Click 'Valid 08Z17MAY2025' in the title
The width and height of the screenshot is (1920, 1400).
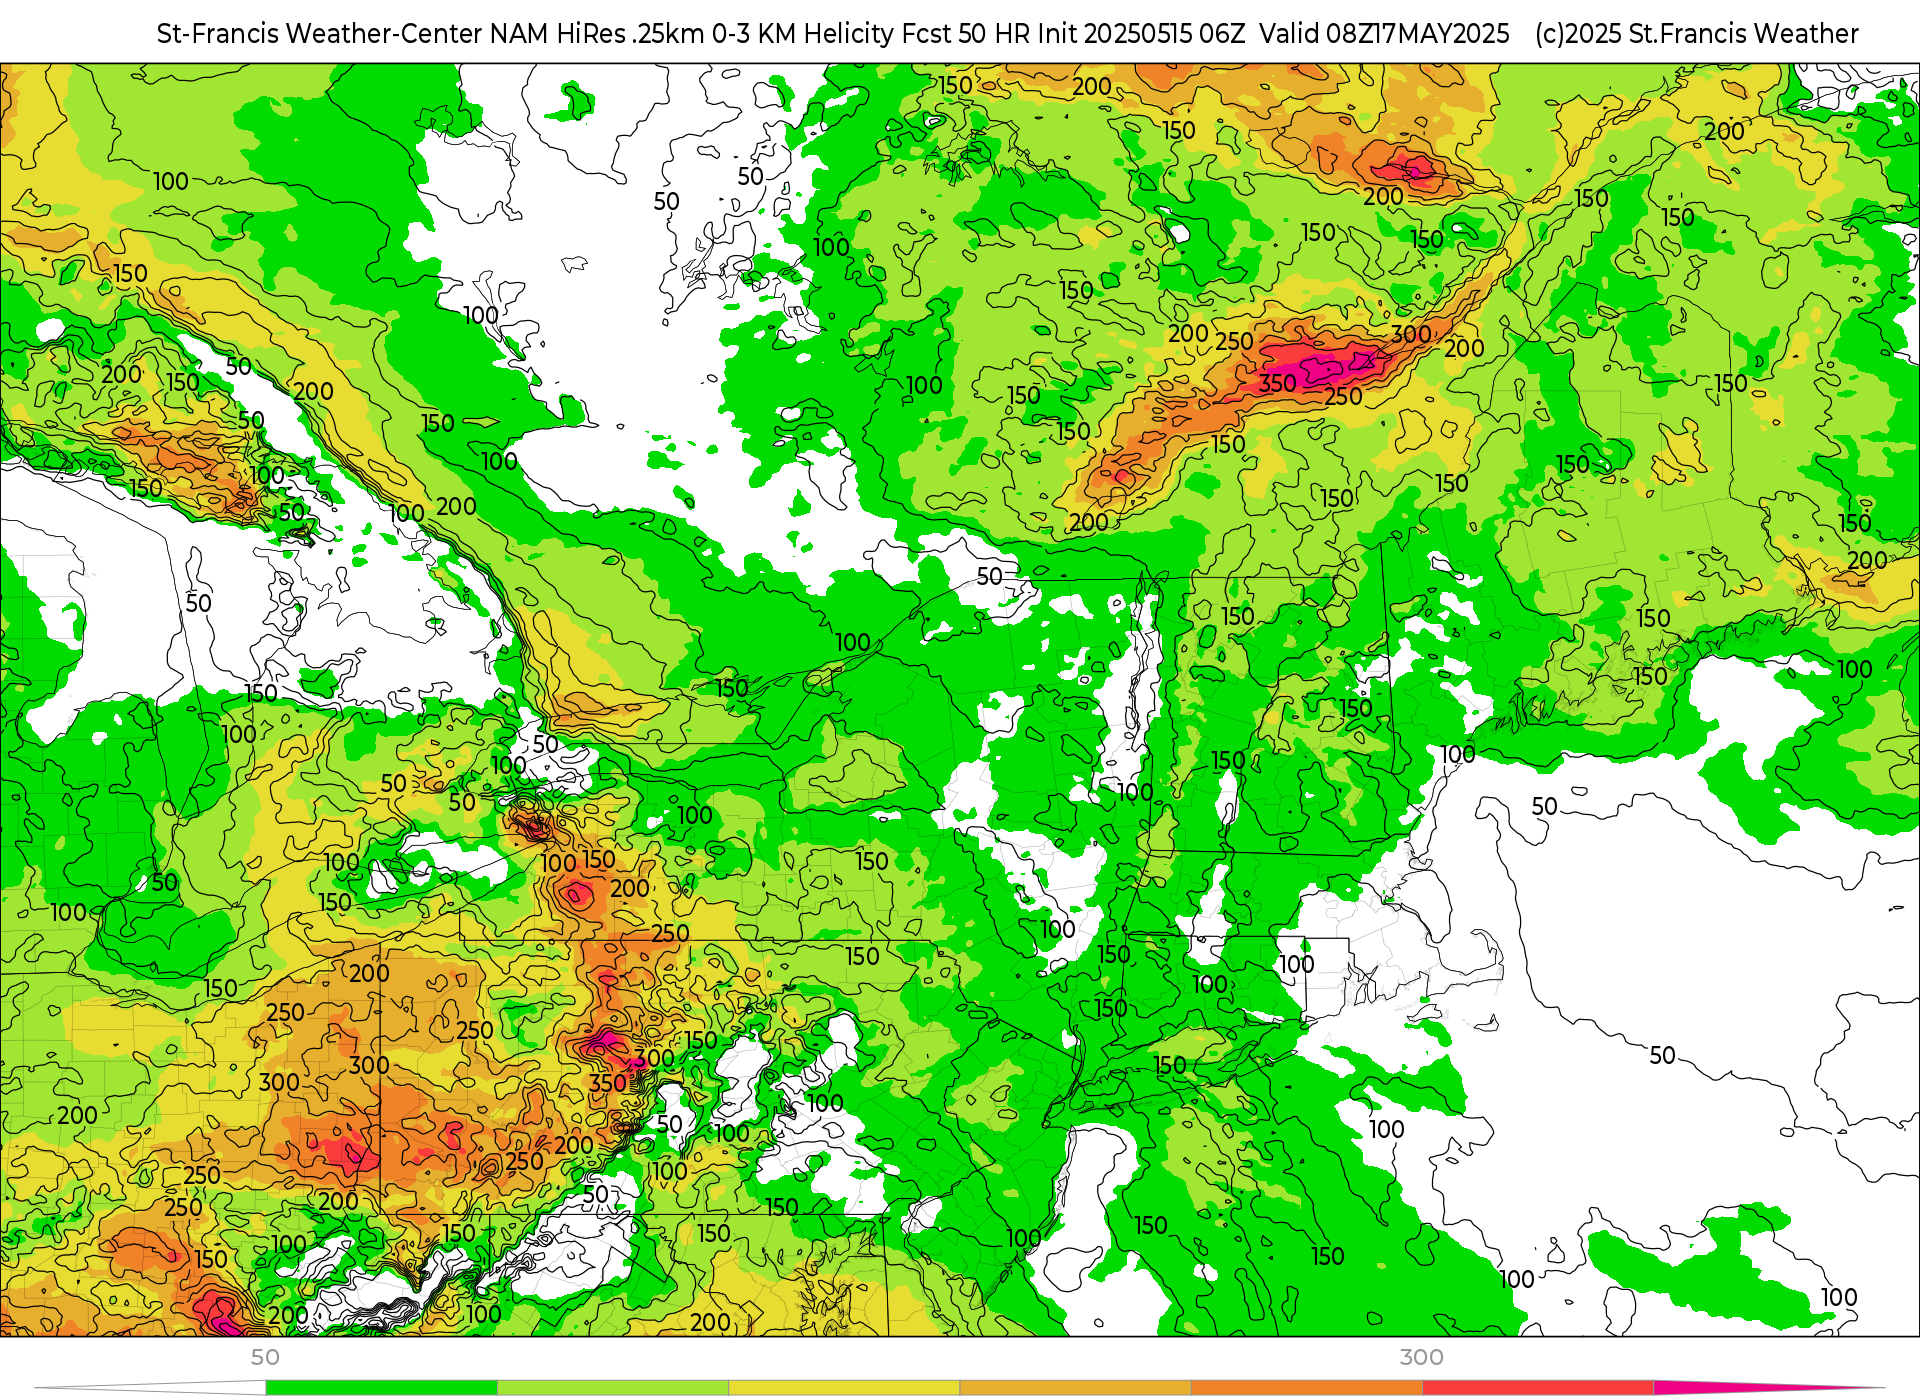point(1384,34)
